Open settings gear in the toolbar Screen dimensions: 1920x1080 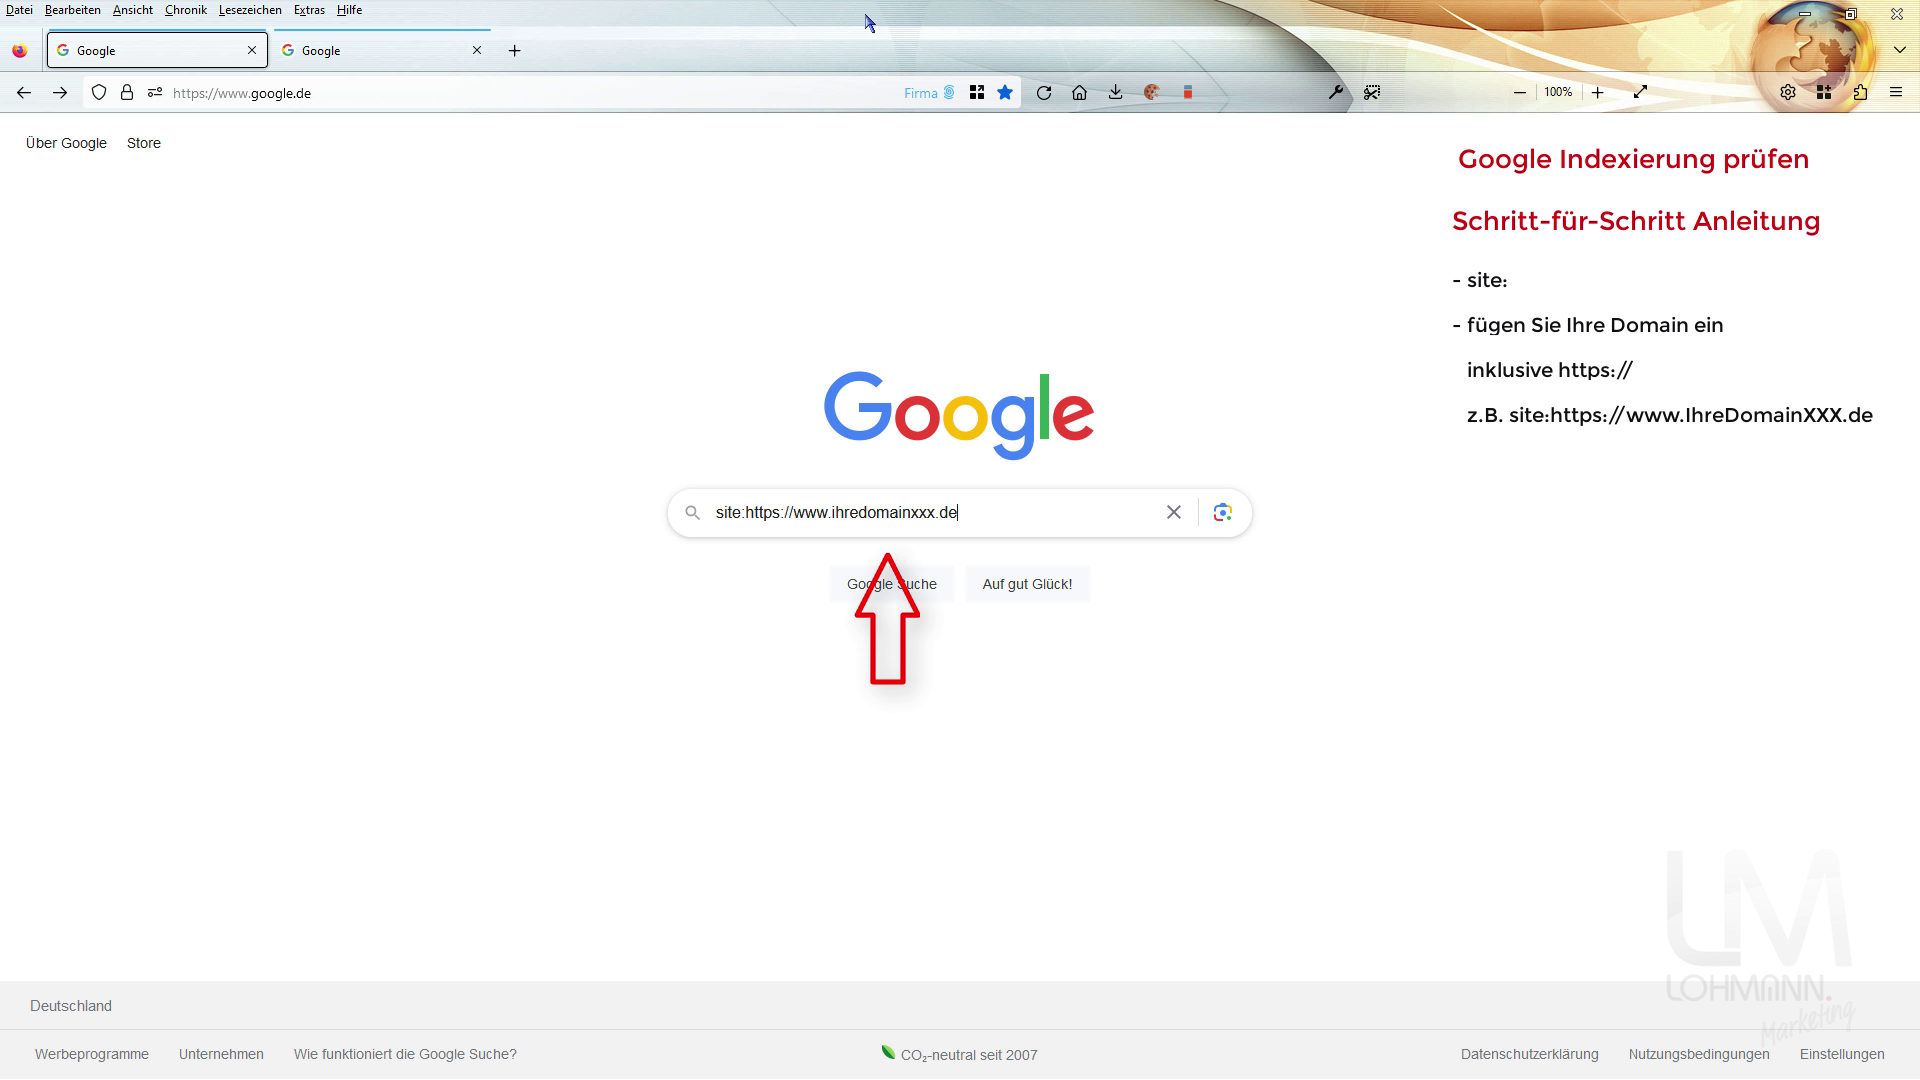1788,93
